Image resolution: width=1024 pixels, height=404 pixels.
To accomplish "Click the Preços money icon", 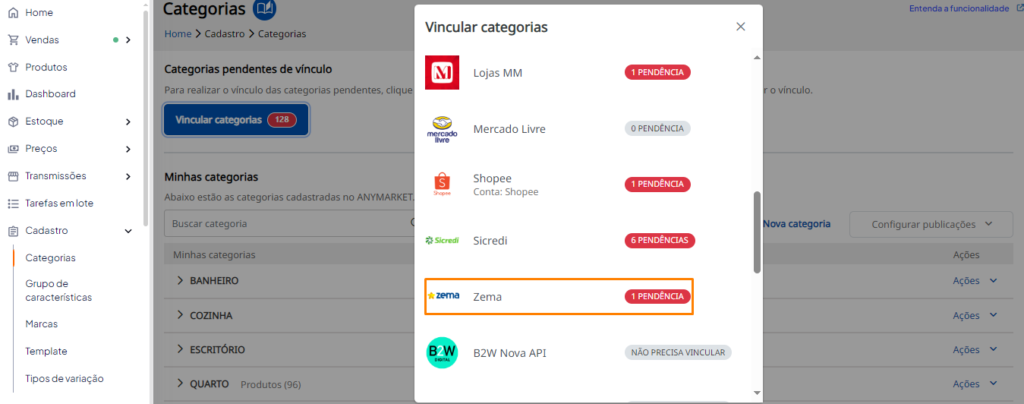I will tap(12, 149).
